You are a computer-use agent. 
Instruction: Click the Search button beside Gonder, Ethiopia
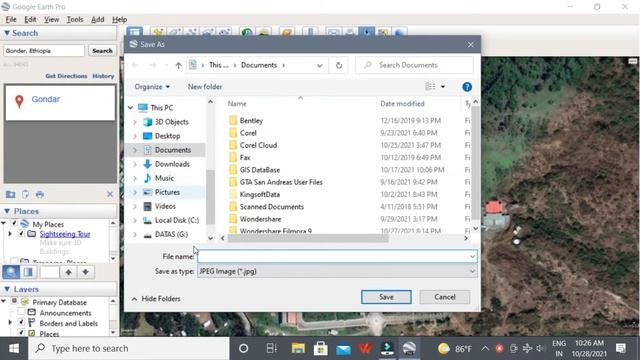[102, 51]
